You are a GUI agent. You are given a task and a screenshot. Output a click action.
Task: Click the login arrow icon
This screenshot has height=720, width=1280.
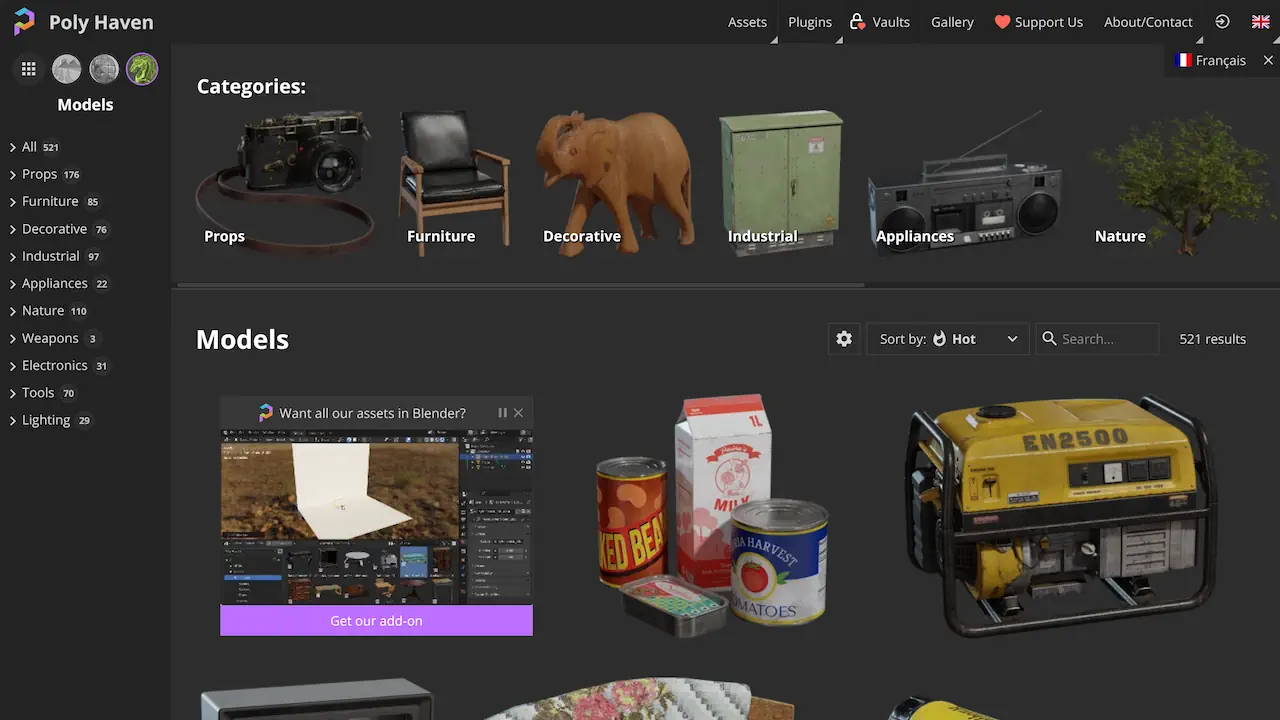coord(1222,22)
